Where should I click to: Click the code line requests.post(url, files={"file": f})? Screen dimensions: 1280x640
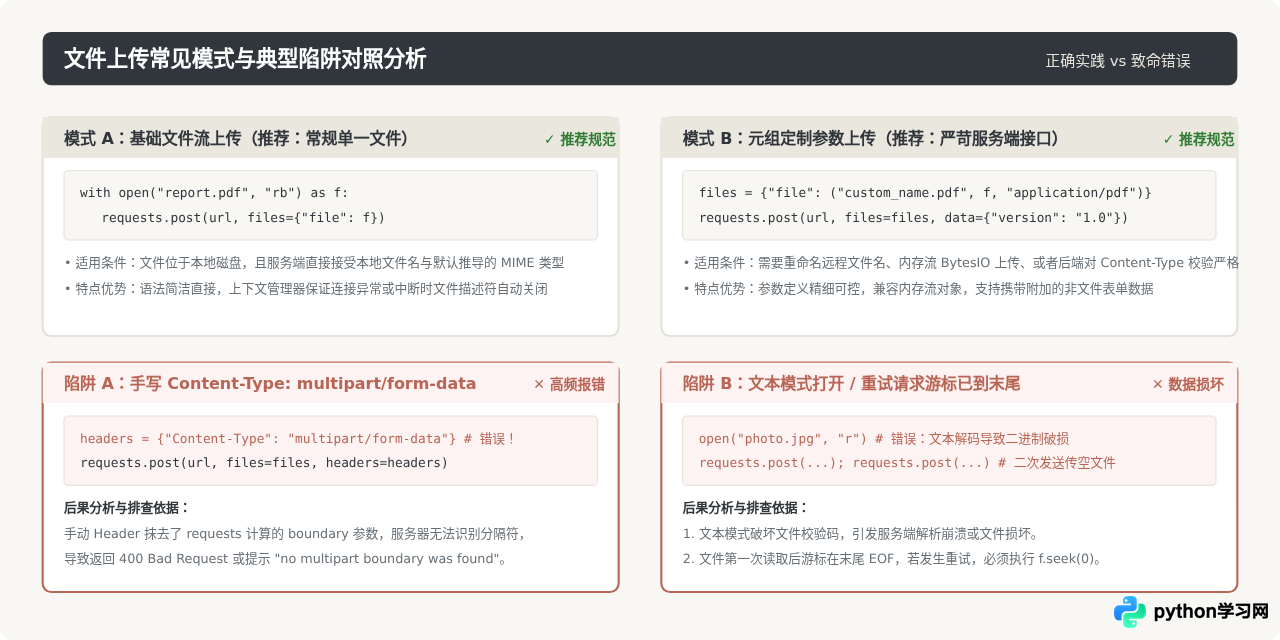(243, 217)
